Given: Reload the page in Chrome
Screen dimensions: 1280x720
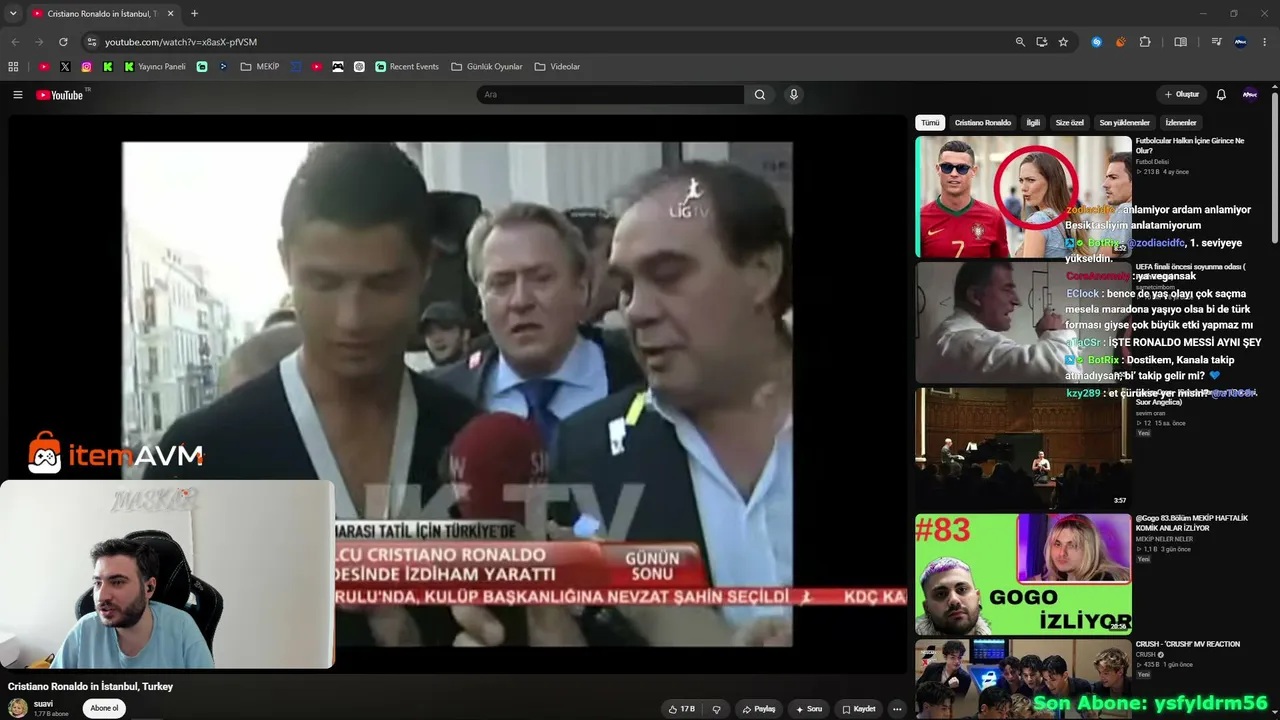Looking at the screenshot, I should [63, 42].
